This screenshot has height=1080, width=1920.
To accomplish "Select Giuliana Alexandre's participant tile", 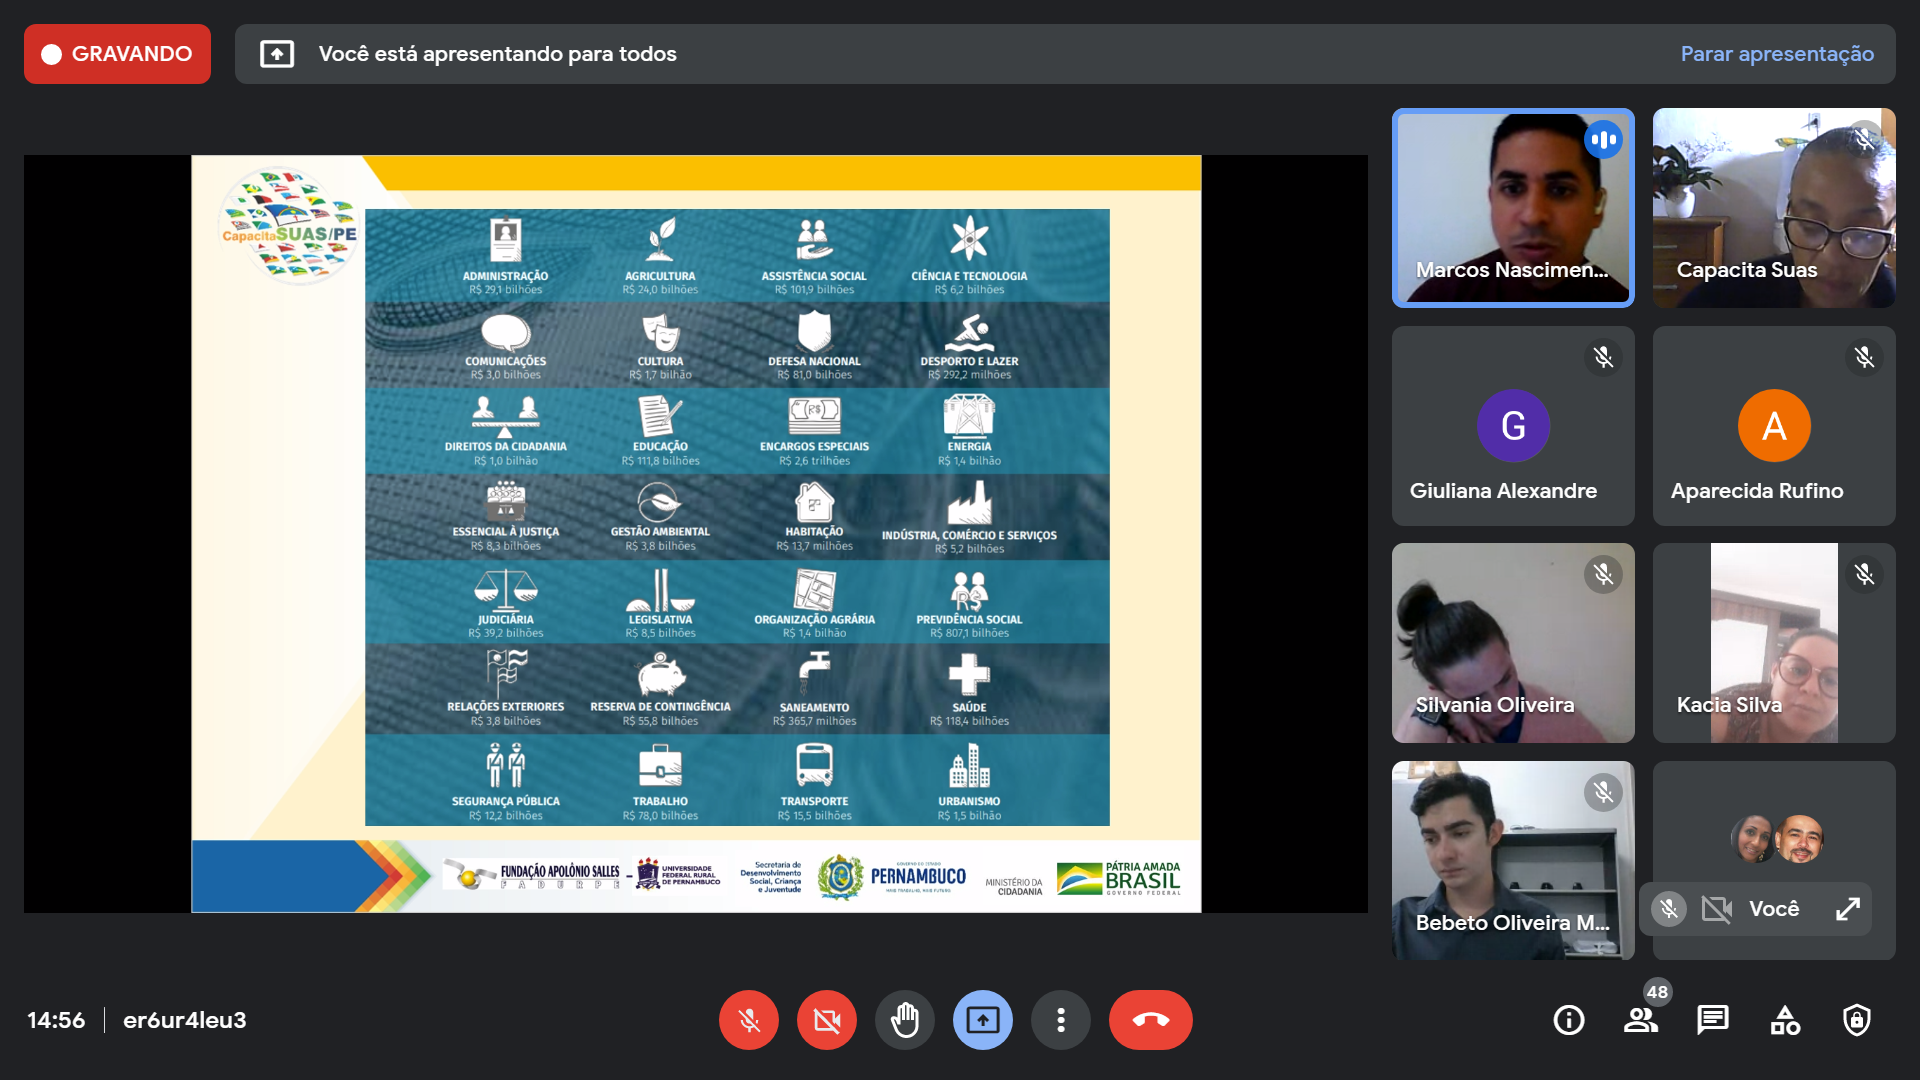I will point(1512,426).
